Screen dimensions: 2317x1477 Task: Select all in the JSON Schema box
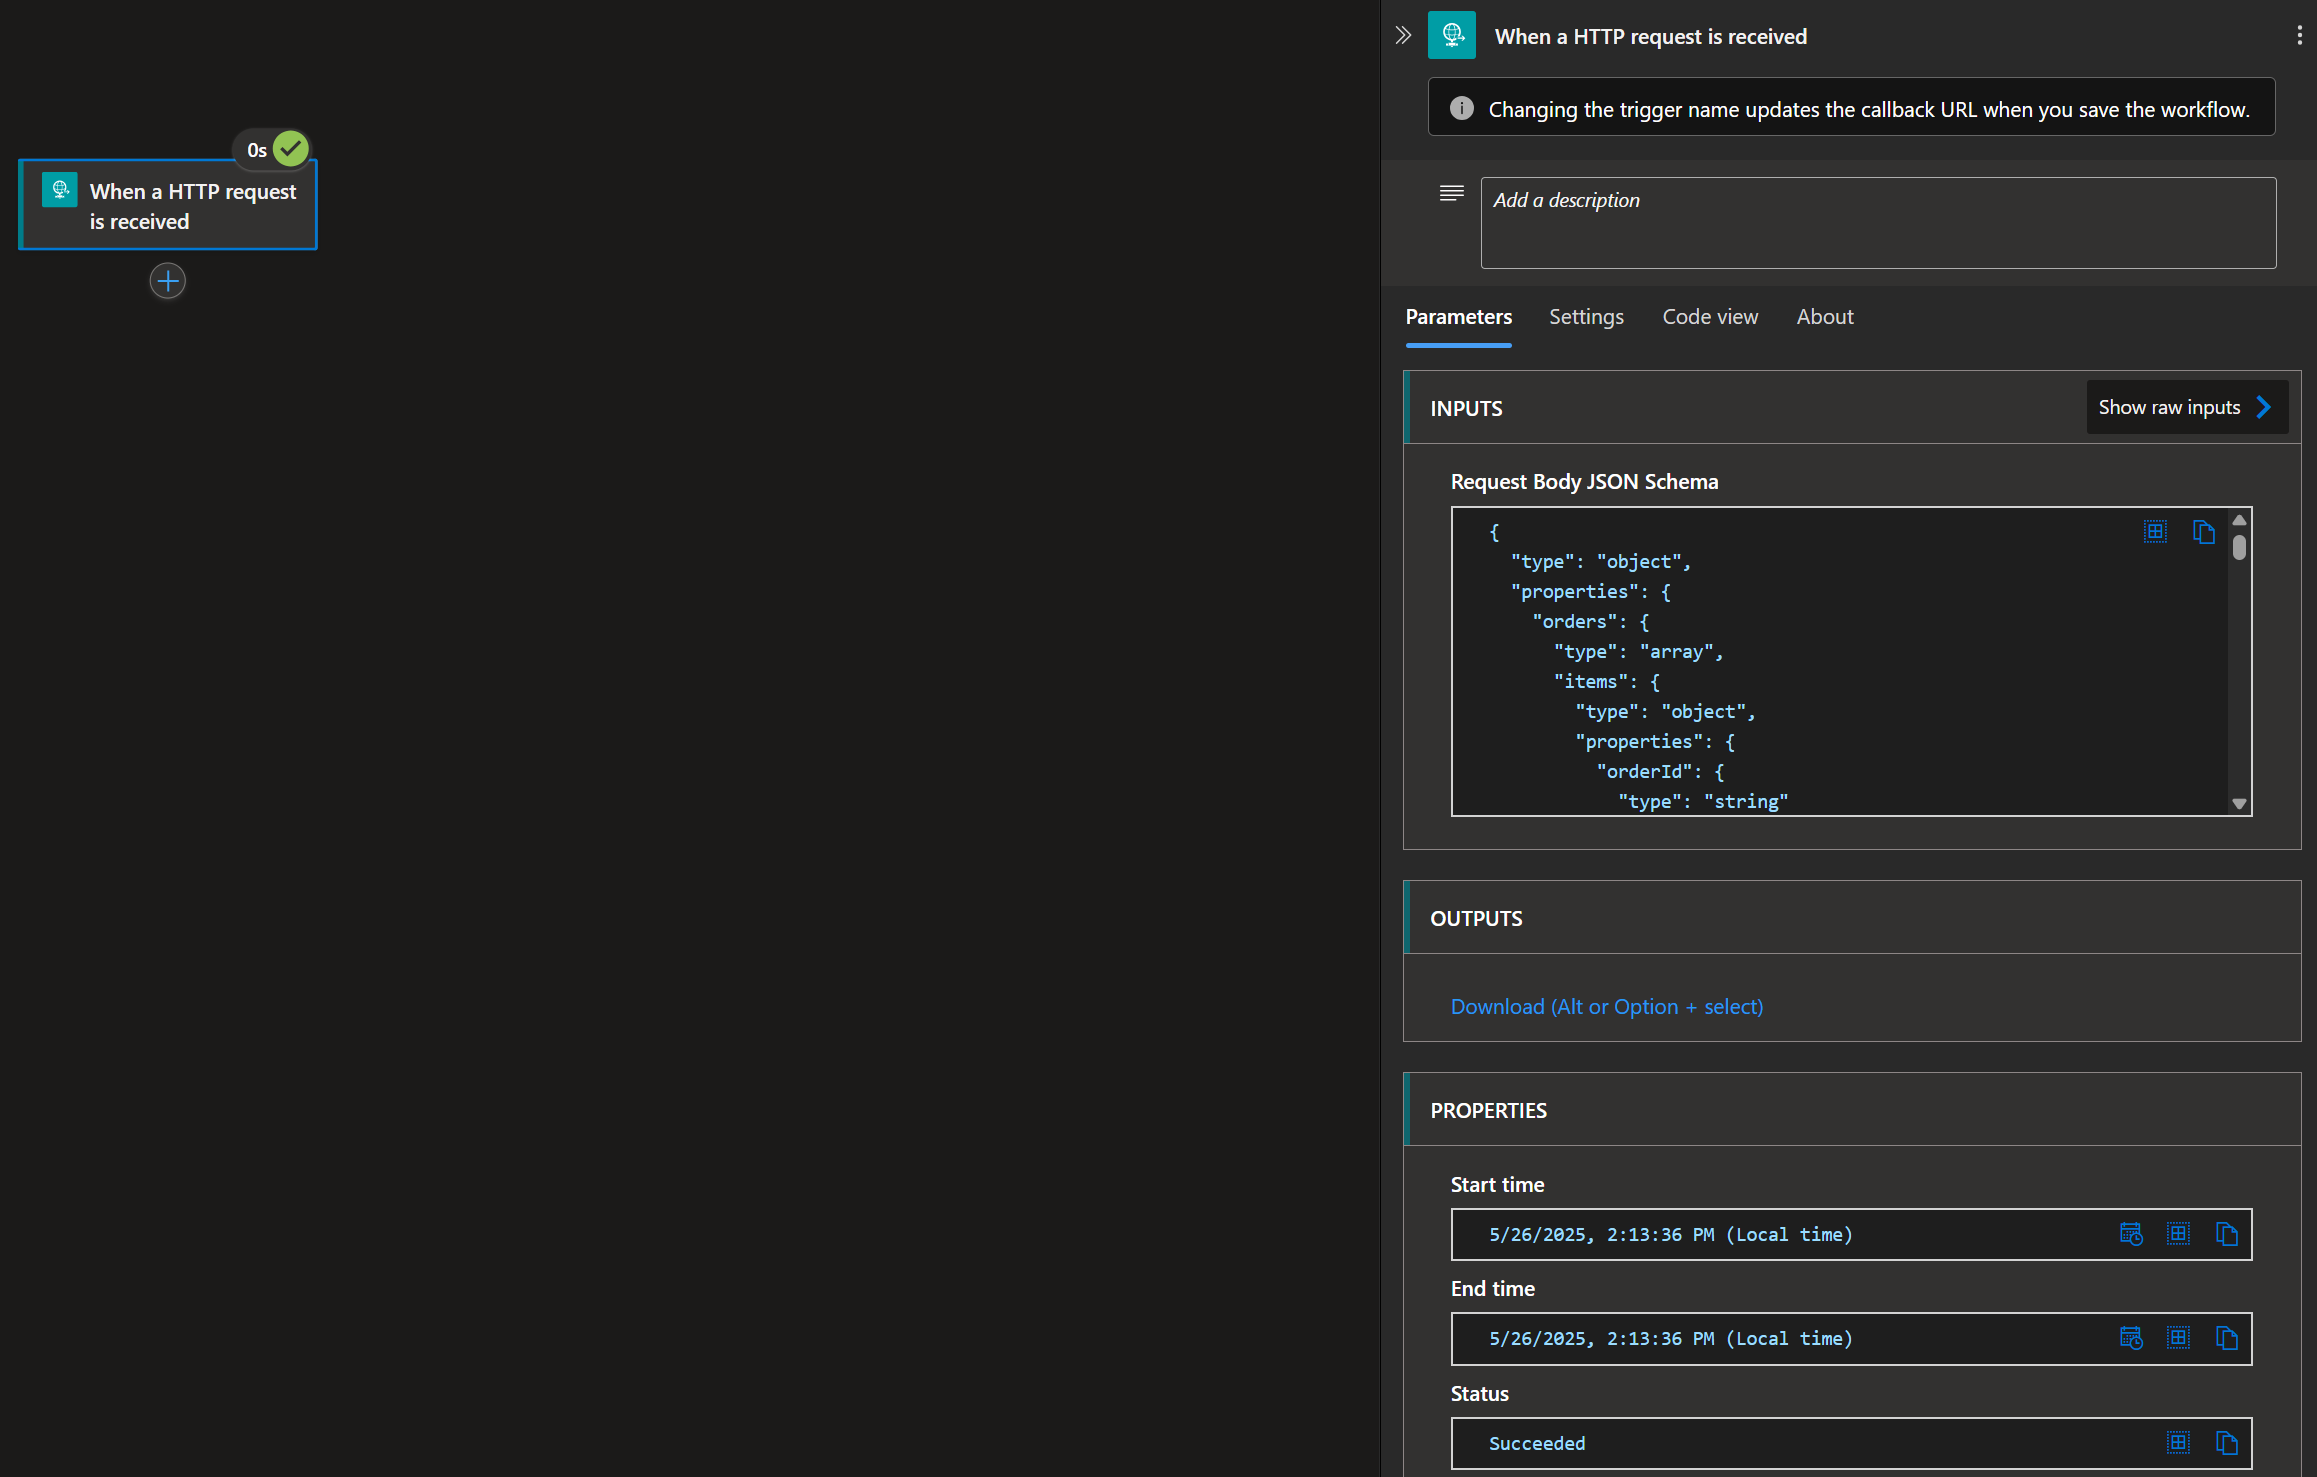(2155, 532)
